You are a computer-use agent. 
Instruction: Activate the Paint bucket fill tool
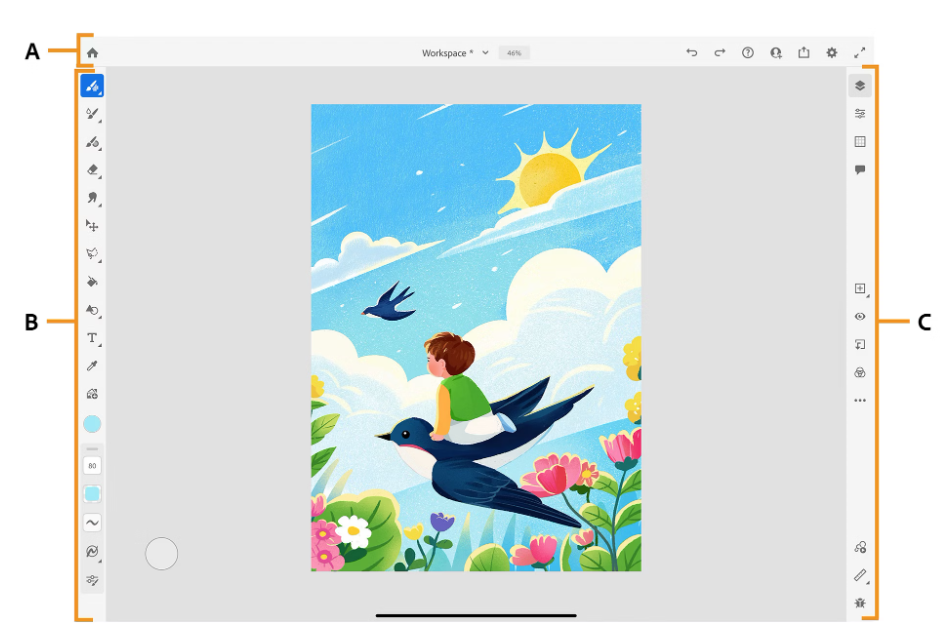pos(92,282)
